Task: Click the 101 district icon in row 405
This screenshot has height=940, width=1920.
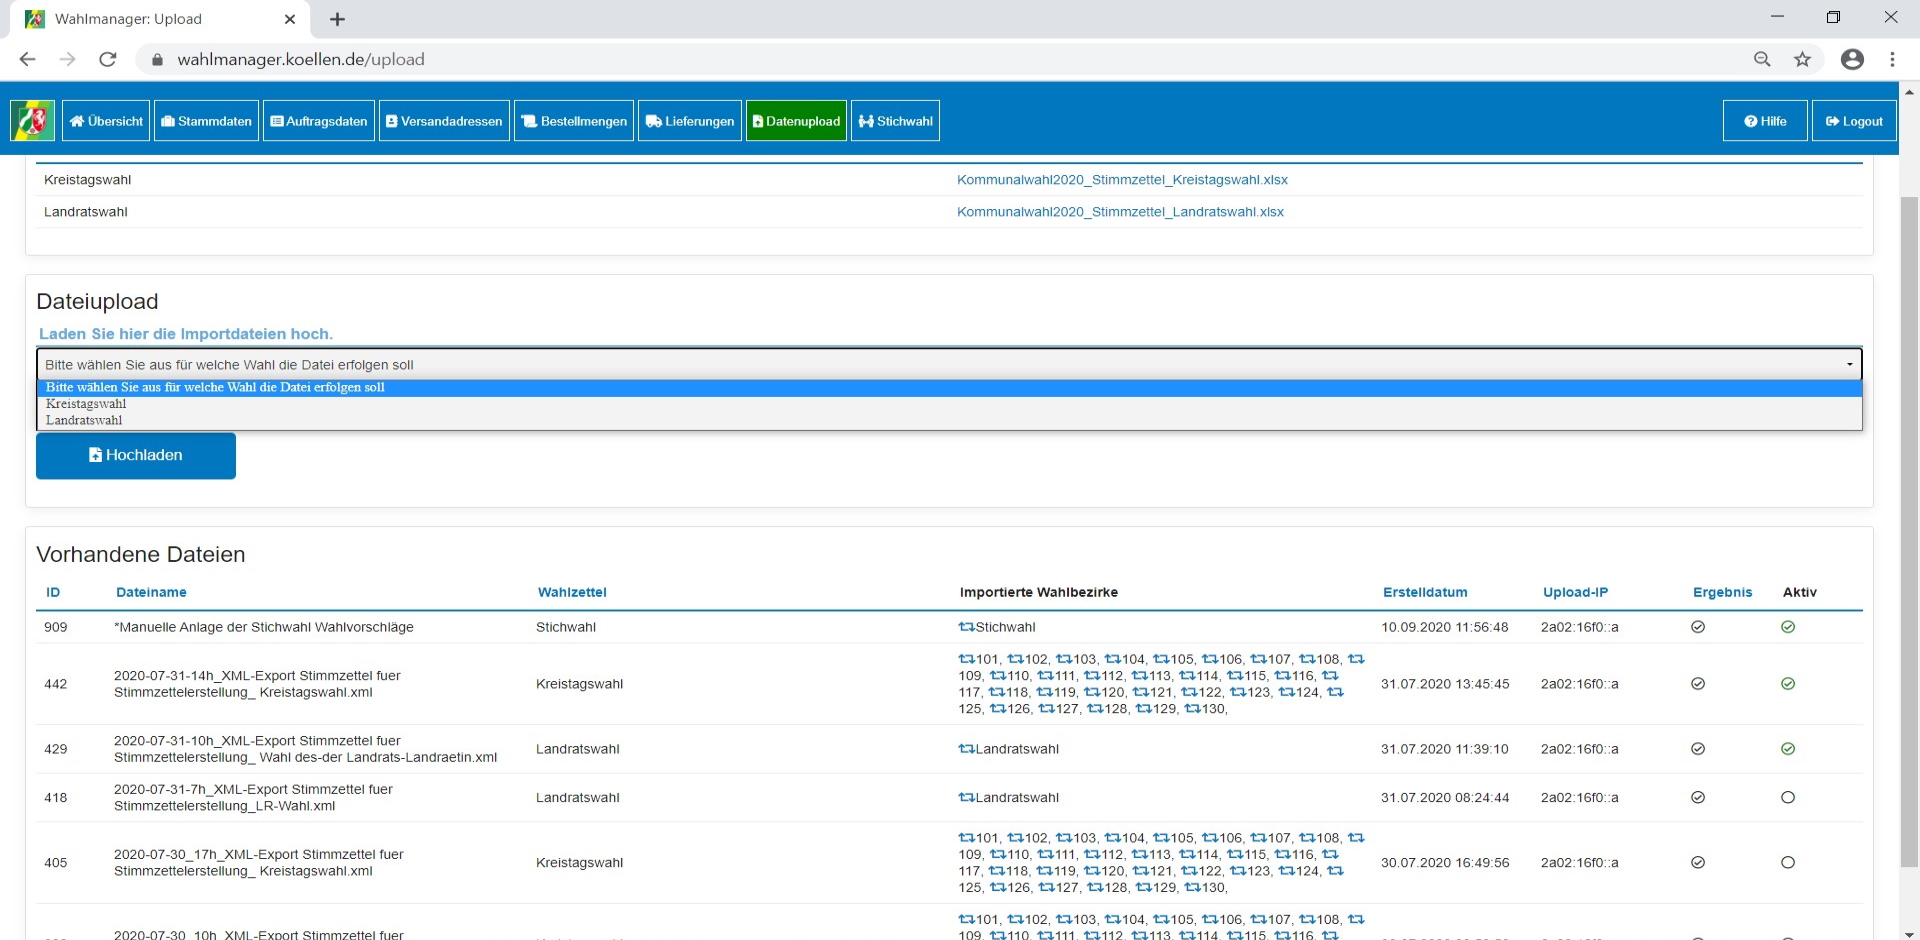Action: (x=966, y=838)
